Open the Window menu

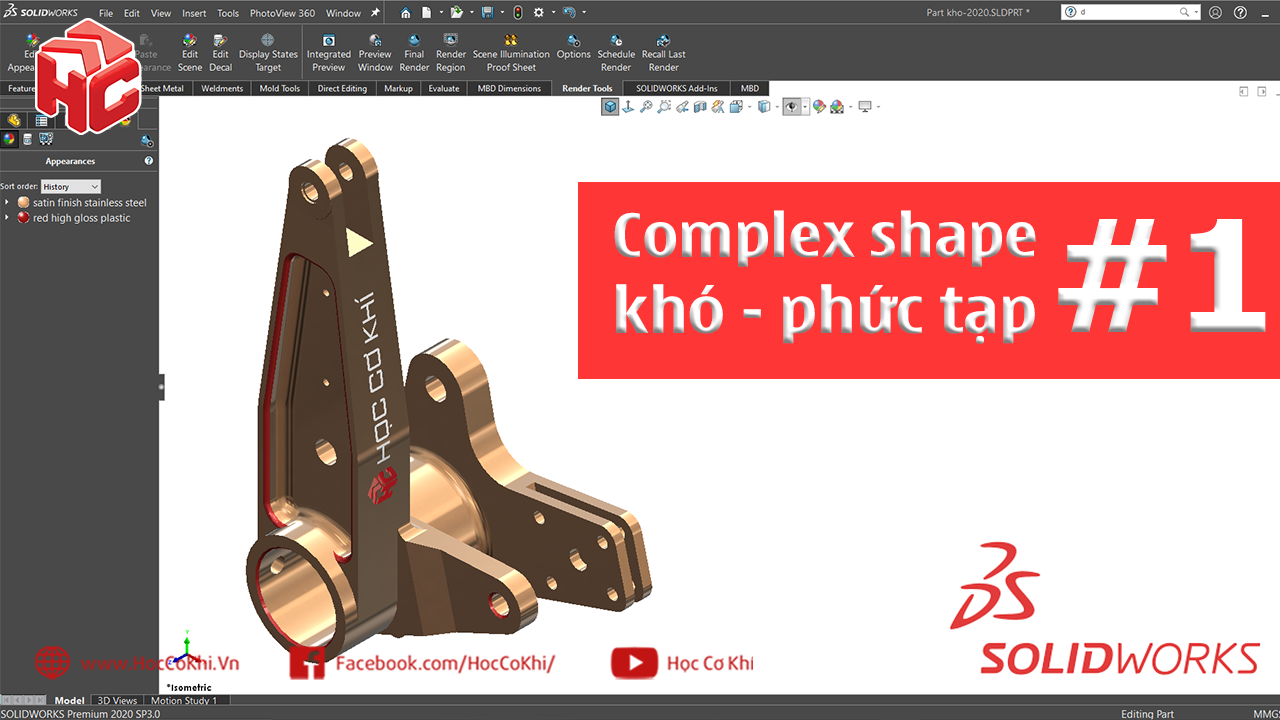343,13
